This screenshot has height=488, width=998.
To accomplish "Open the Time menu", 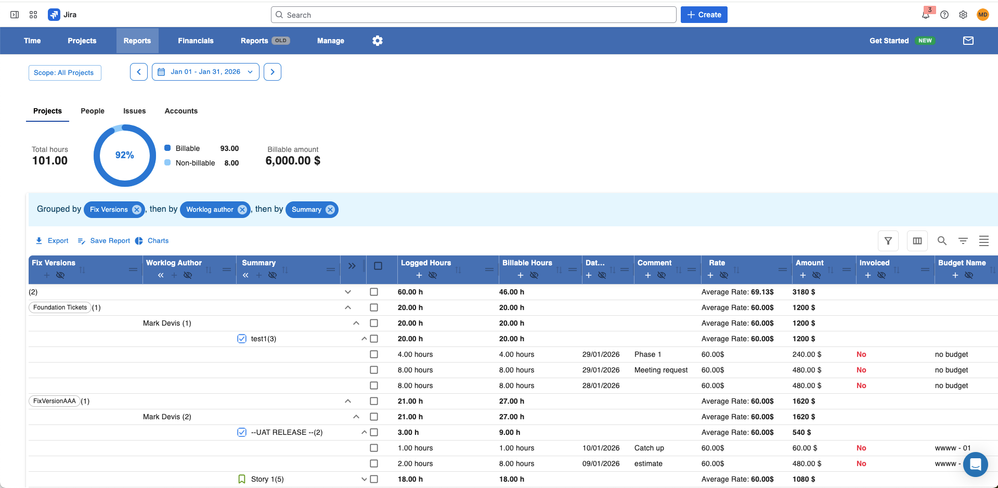I will [32, 41].
